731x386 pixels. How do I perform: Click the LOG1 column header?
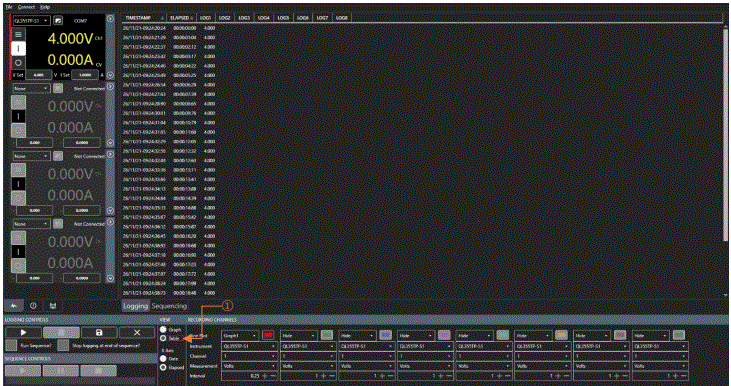tap(205, 18)
